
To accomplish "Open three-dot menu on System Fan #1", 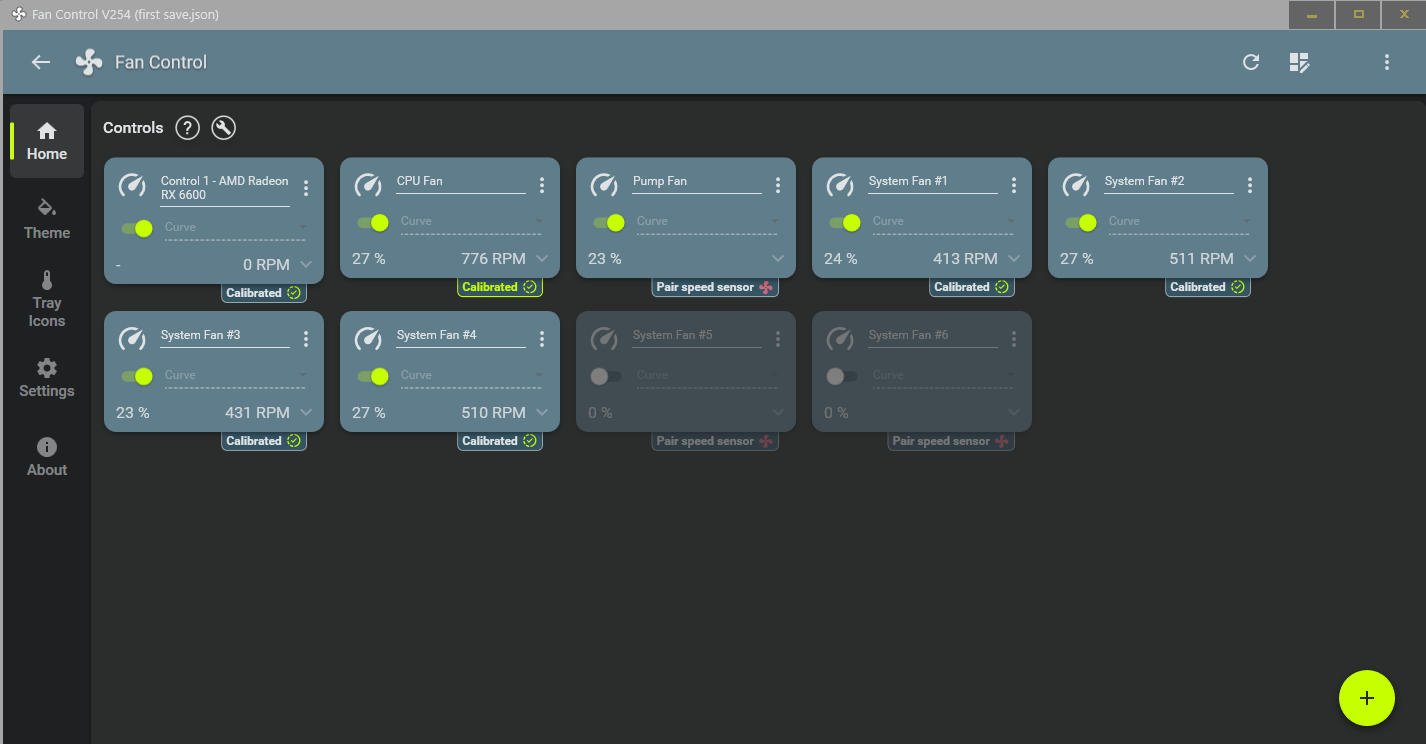I will pos(1014,185).
